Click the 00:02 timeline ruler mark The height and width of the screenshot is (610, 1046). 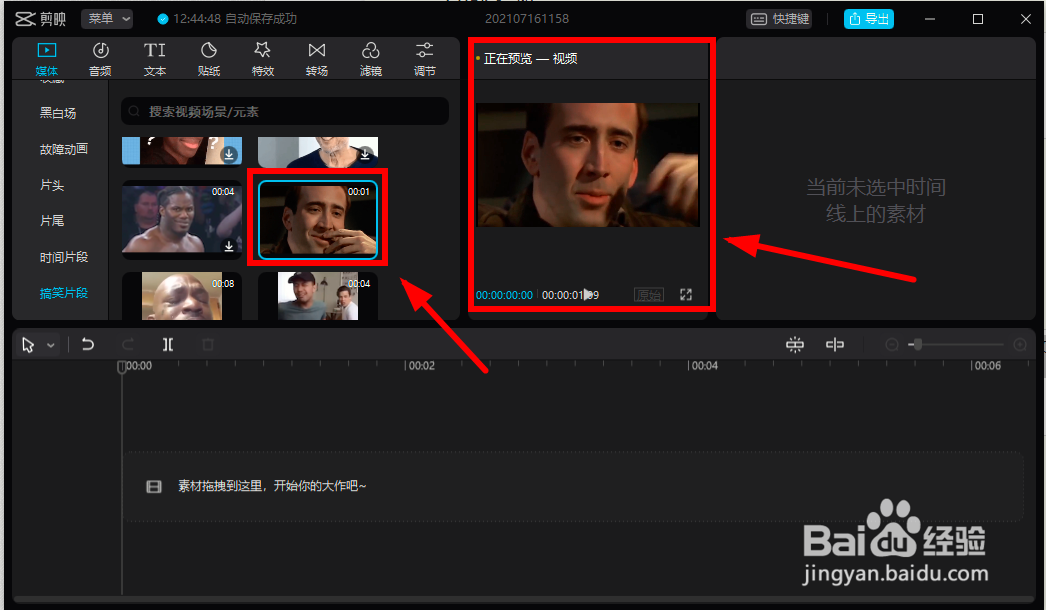pyautogui.click(x=420, y=366)
